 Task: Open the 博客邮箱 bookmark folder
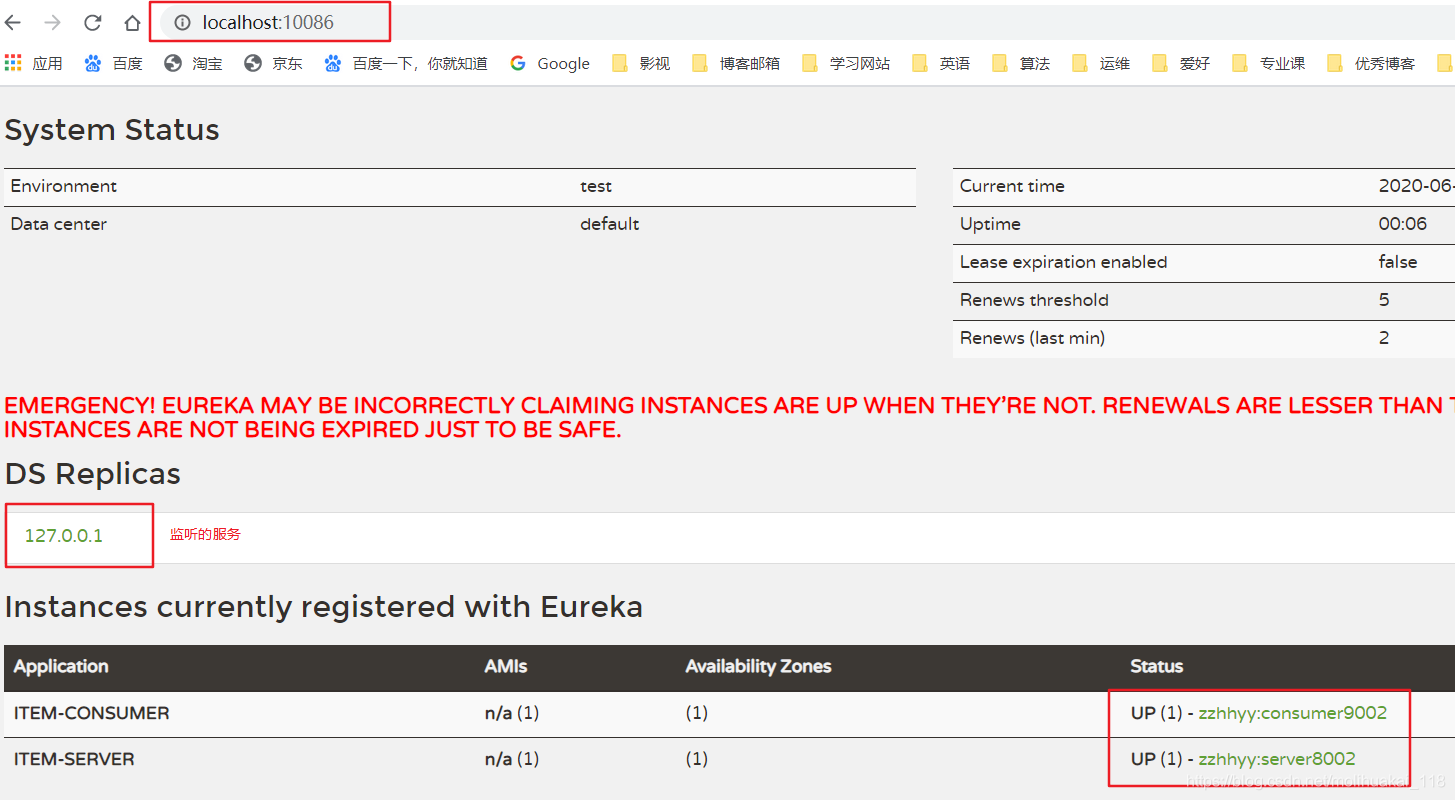[x=736, y=63]
